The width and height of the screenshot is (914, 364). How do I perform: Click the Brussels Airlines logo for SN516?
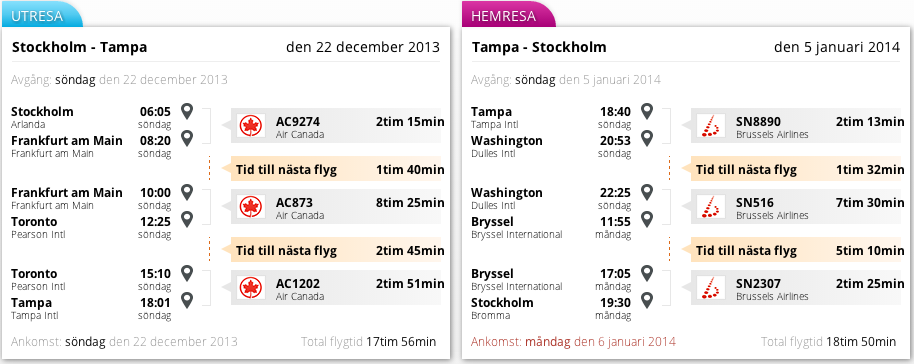coord(711,206)
